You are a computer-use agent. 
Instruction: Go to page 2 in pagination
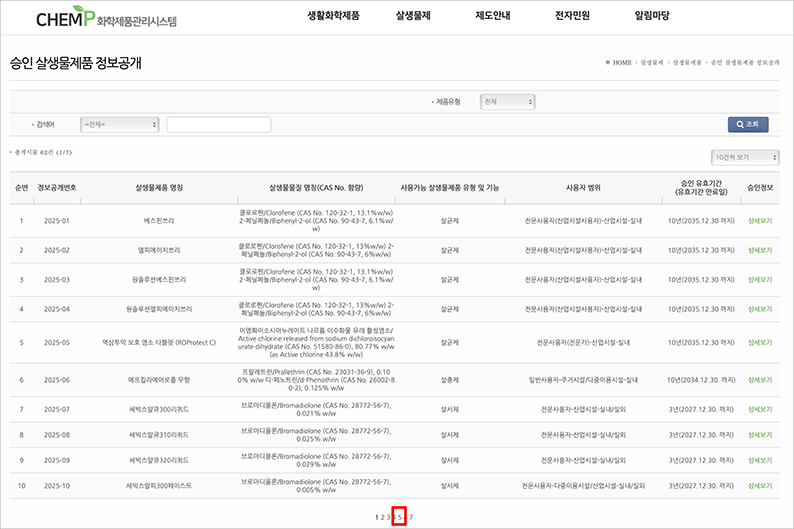pos(383,517)
